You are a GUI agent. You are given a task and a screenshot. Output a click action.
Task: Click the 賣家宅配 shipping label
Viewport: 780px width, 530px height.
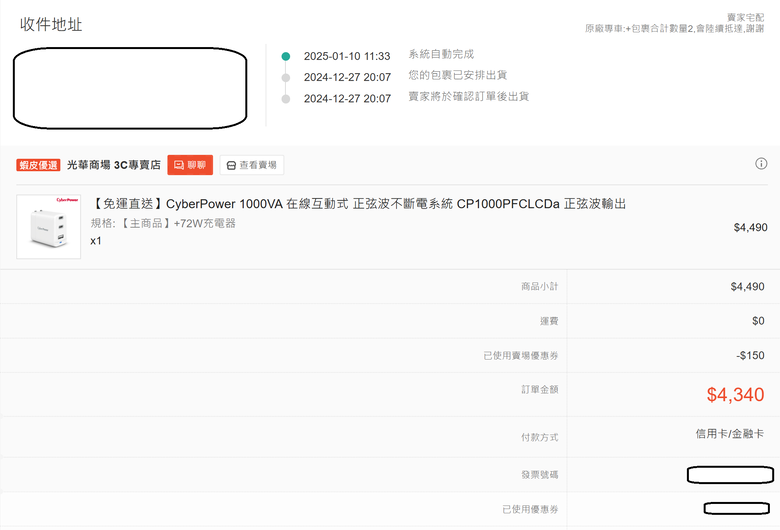click(x=745, y=17)
